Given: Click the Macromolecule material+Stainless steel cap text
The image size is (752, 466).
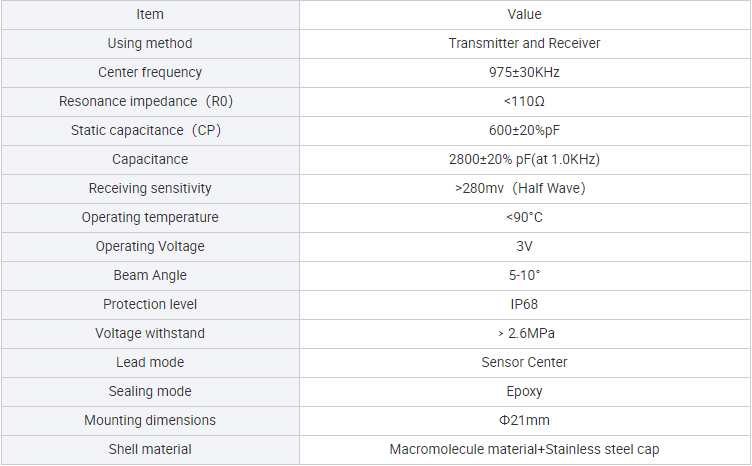Looking at the screenshot, I should click(524, 450).
